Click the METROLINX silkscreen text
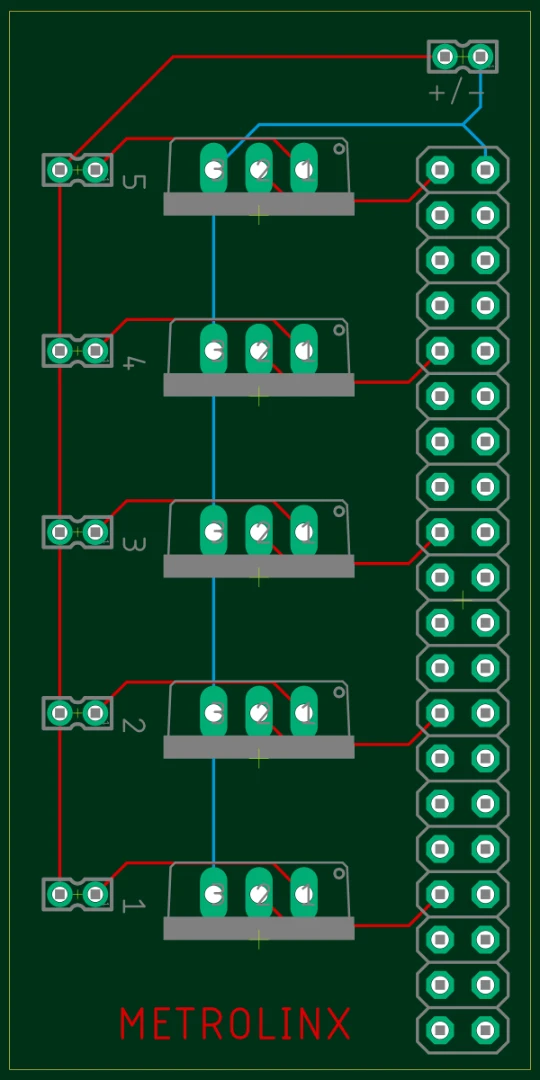Image resolution: width=540 pixels, height=1080 pixels. (x=235, y=1024)
